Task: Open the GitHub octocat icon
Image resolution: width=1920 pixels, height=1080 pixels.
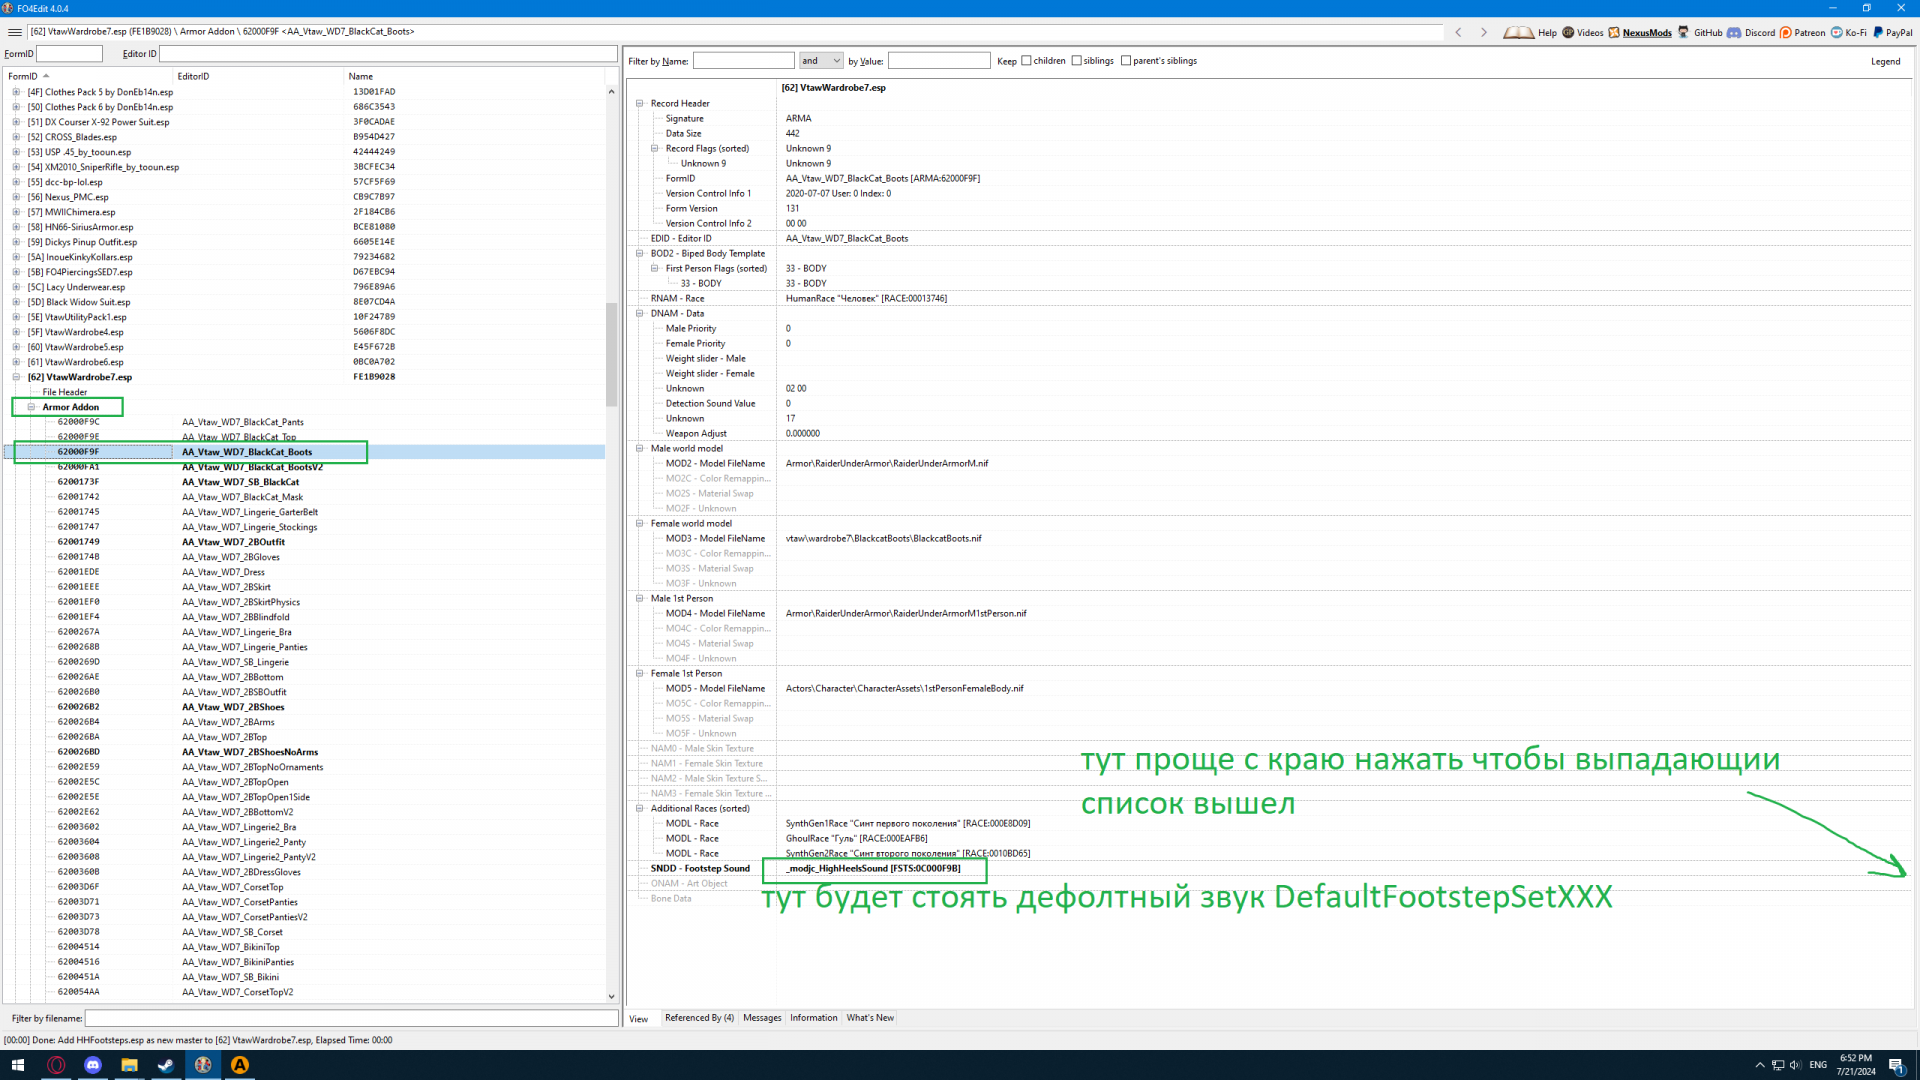Action: coord(1684,32)
